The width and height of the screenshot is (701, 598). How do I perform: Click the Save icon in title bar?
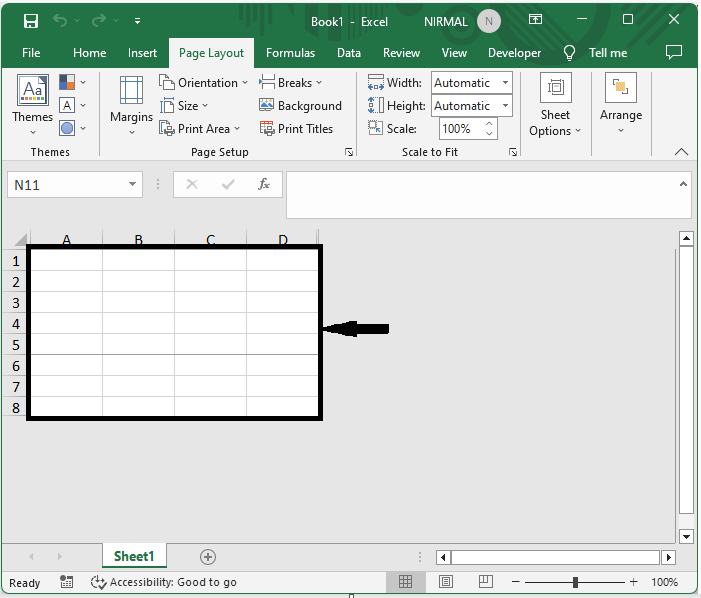pyautogui.click(x=31, y=21)
